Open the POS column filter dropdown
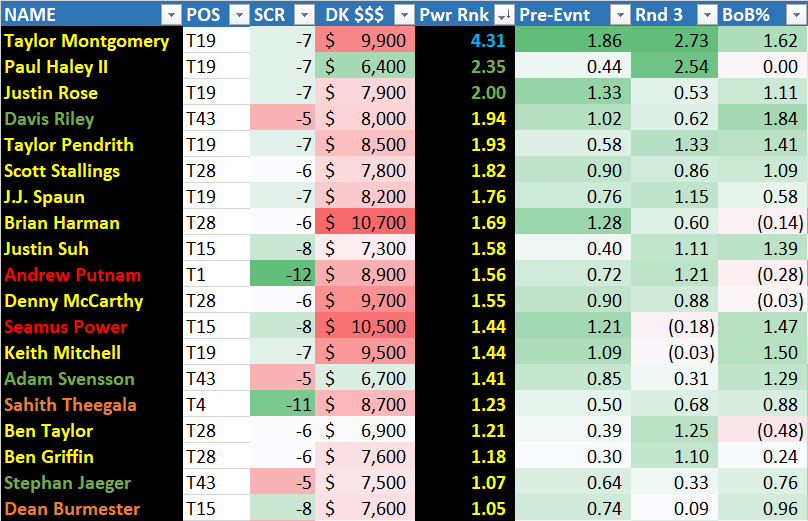Viewport: 808px width, 521px height. [239, 15]
